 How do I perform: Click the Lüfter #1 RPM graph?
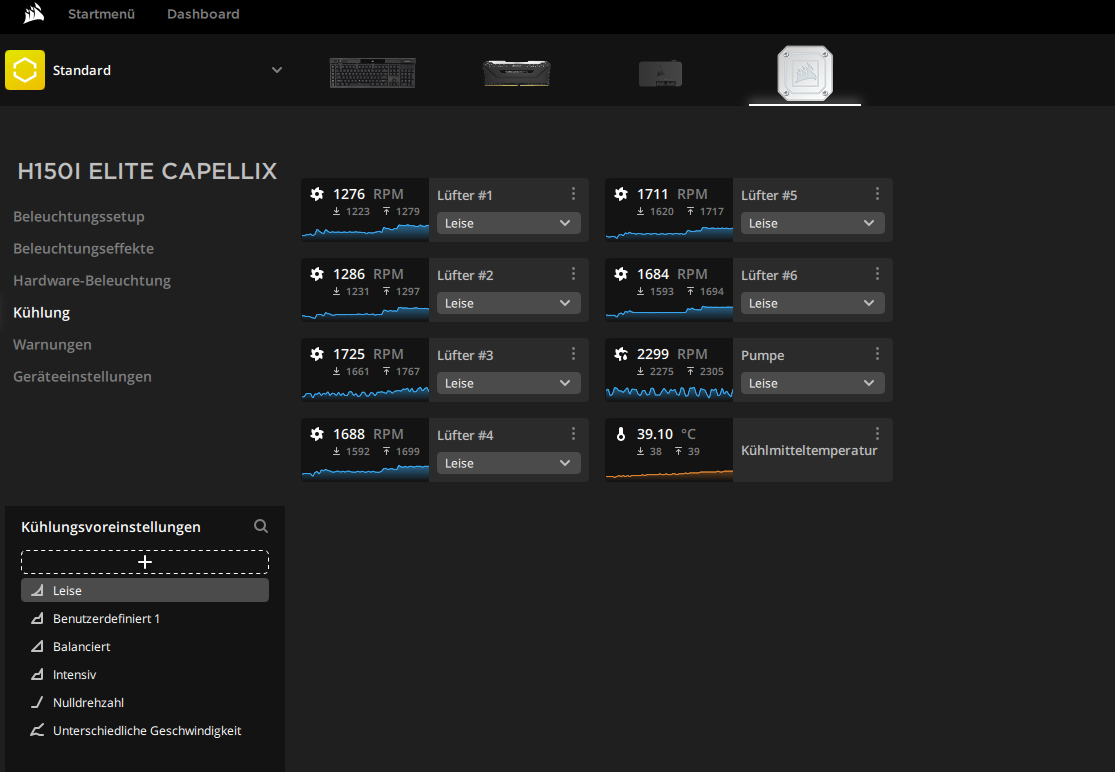click(x=365, y=231)
